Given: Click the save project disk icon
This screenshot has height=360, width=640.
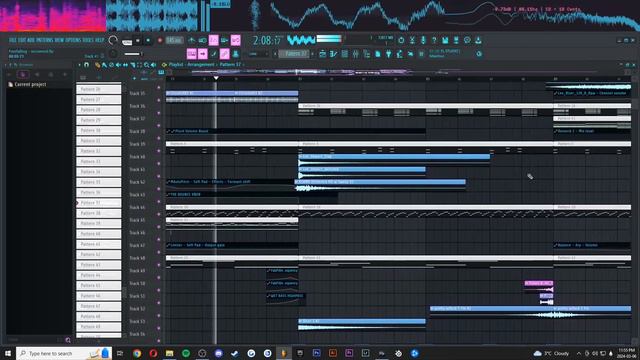Looking at the screenshot, I should pyautogui.click(x=445, y=40).
